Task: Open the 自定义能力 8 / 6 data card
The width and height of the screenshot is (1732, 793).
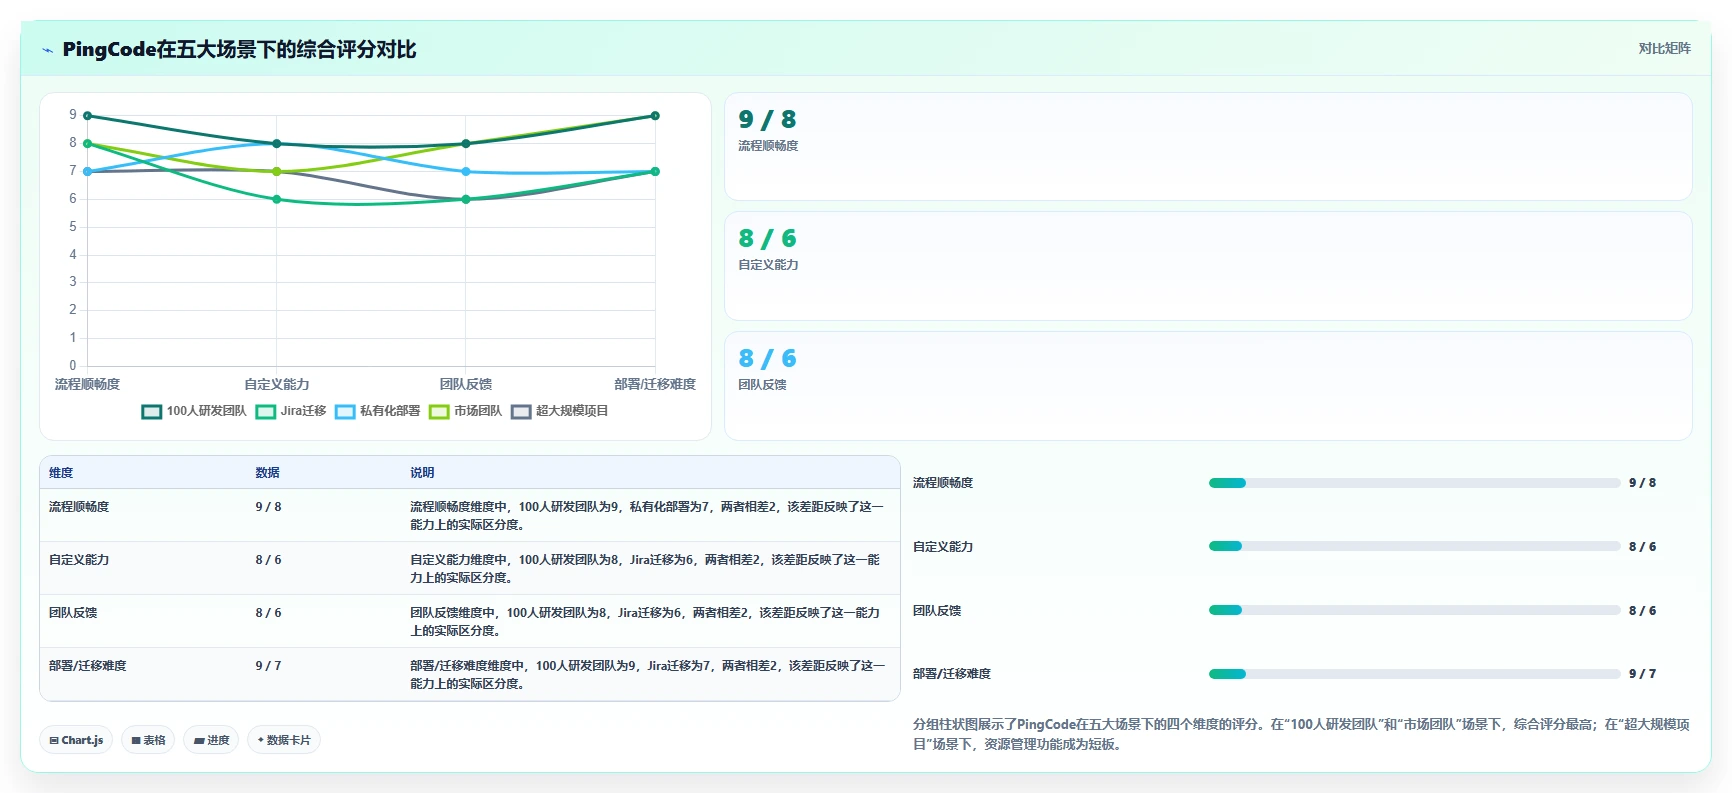Action: tap(1208, 266)
